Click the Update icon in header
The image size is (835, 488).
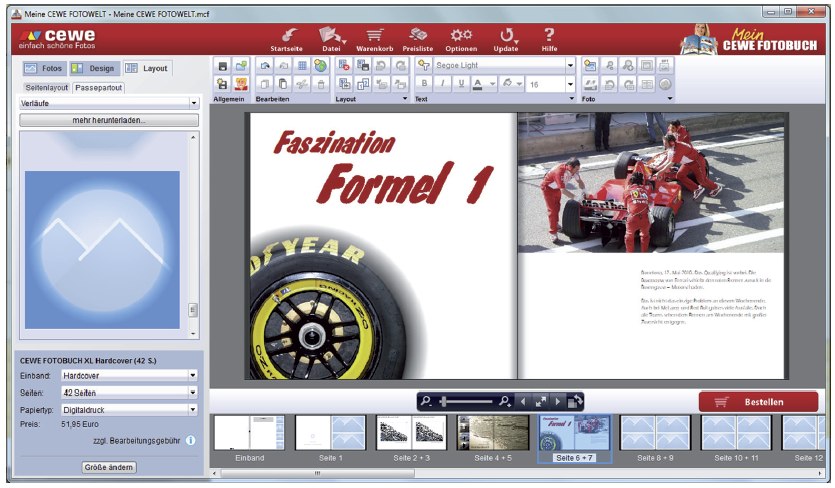pyautogui.click(x=506, y=36)
